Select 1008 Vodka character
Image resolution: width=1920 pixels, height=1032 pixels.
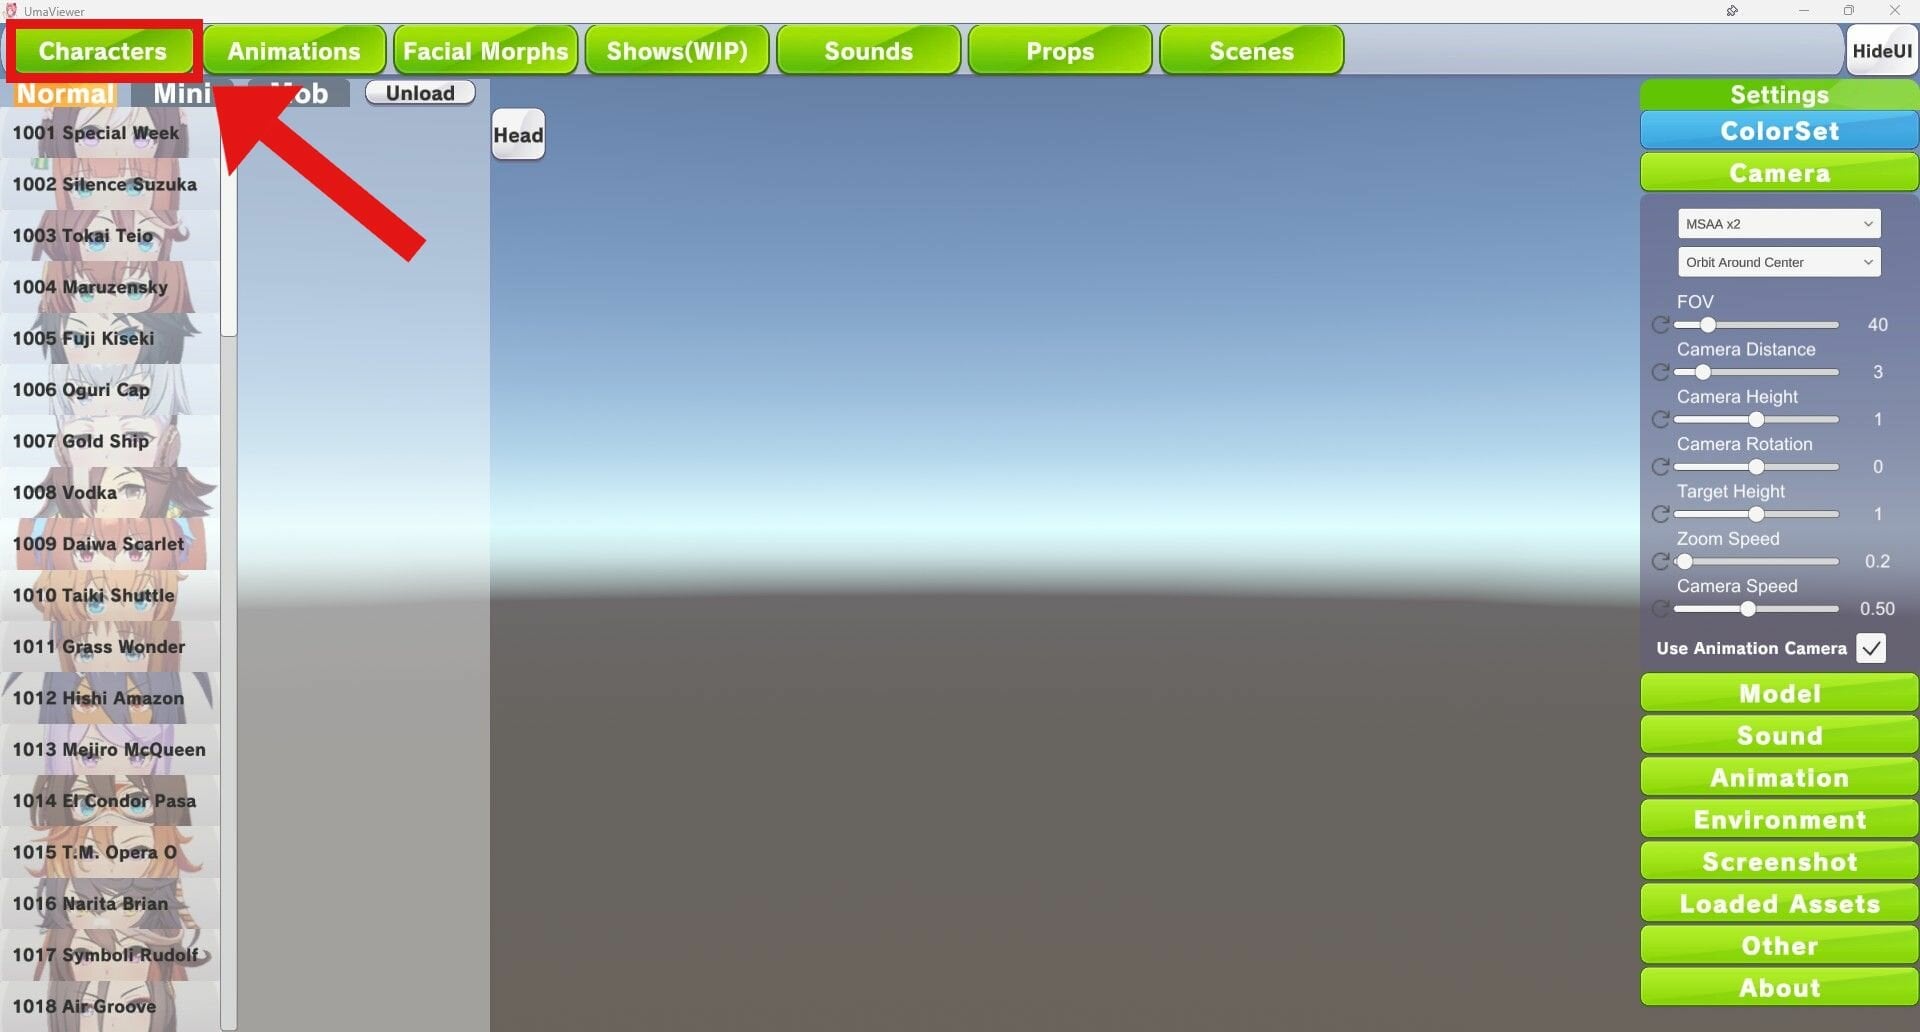coord(110,493)
